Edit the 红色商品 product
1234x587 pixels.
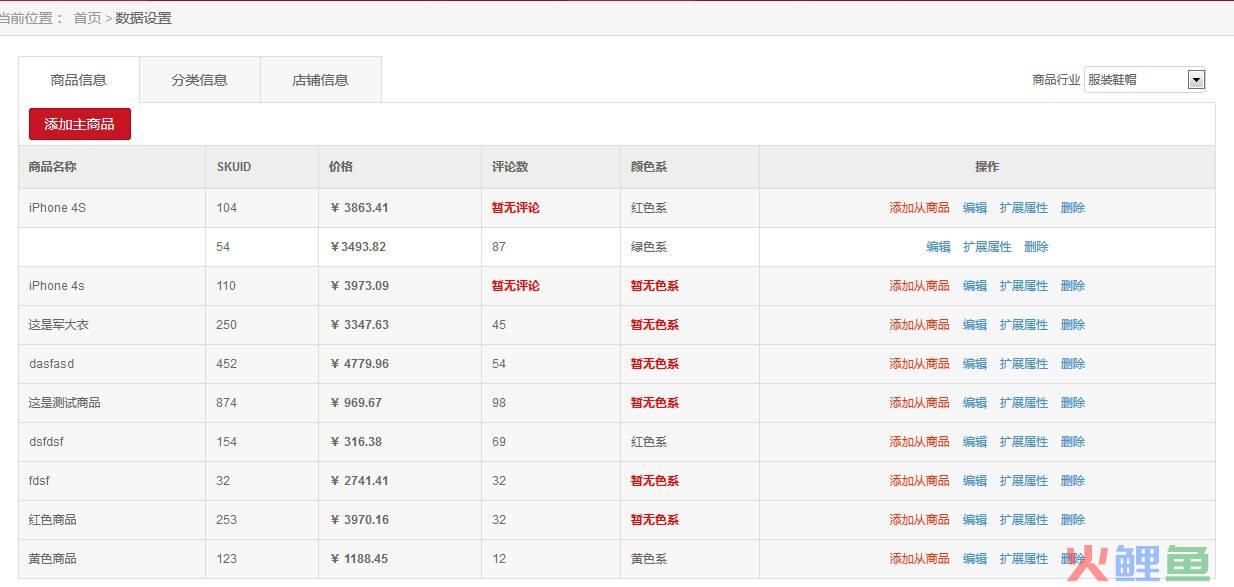click(975, 520)
